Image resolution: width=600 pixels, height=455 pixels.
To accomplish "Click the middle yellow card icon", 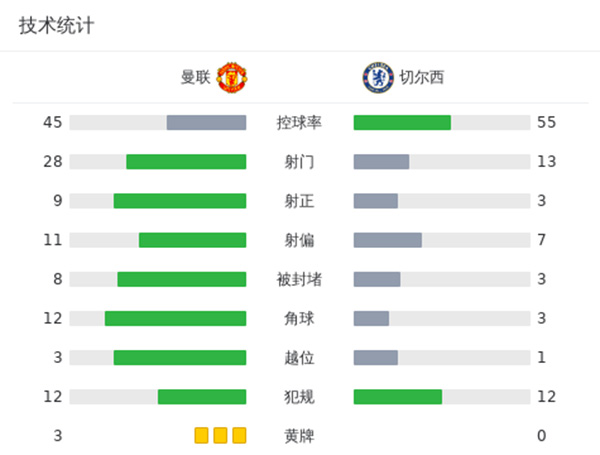I will pos(220,435).
